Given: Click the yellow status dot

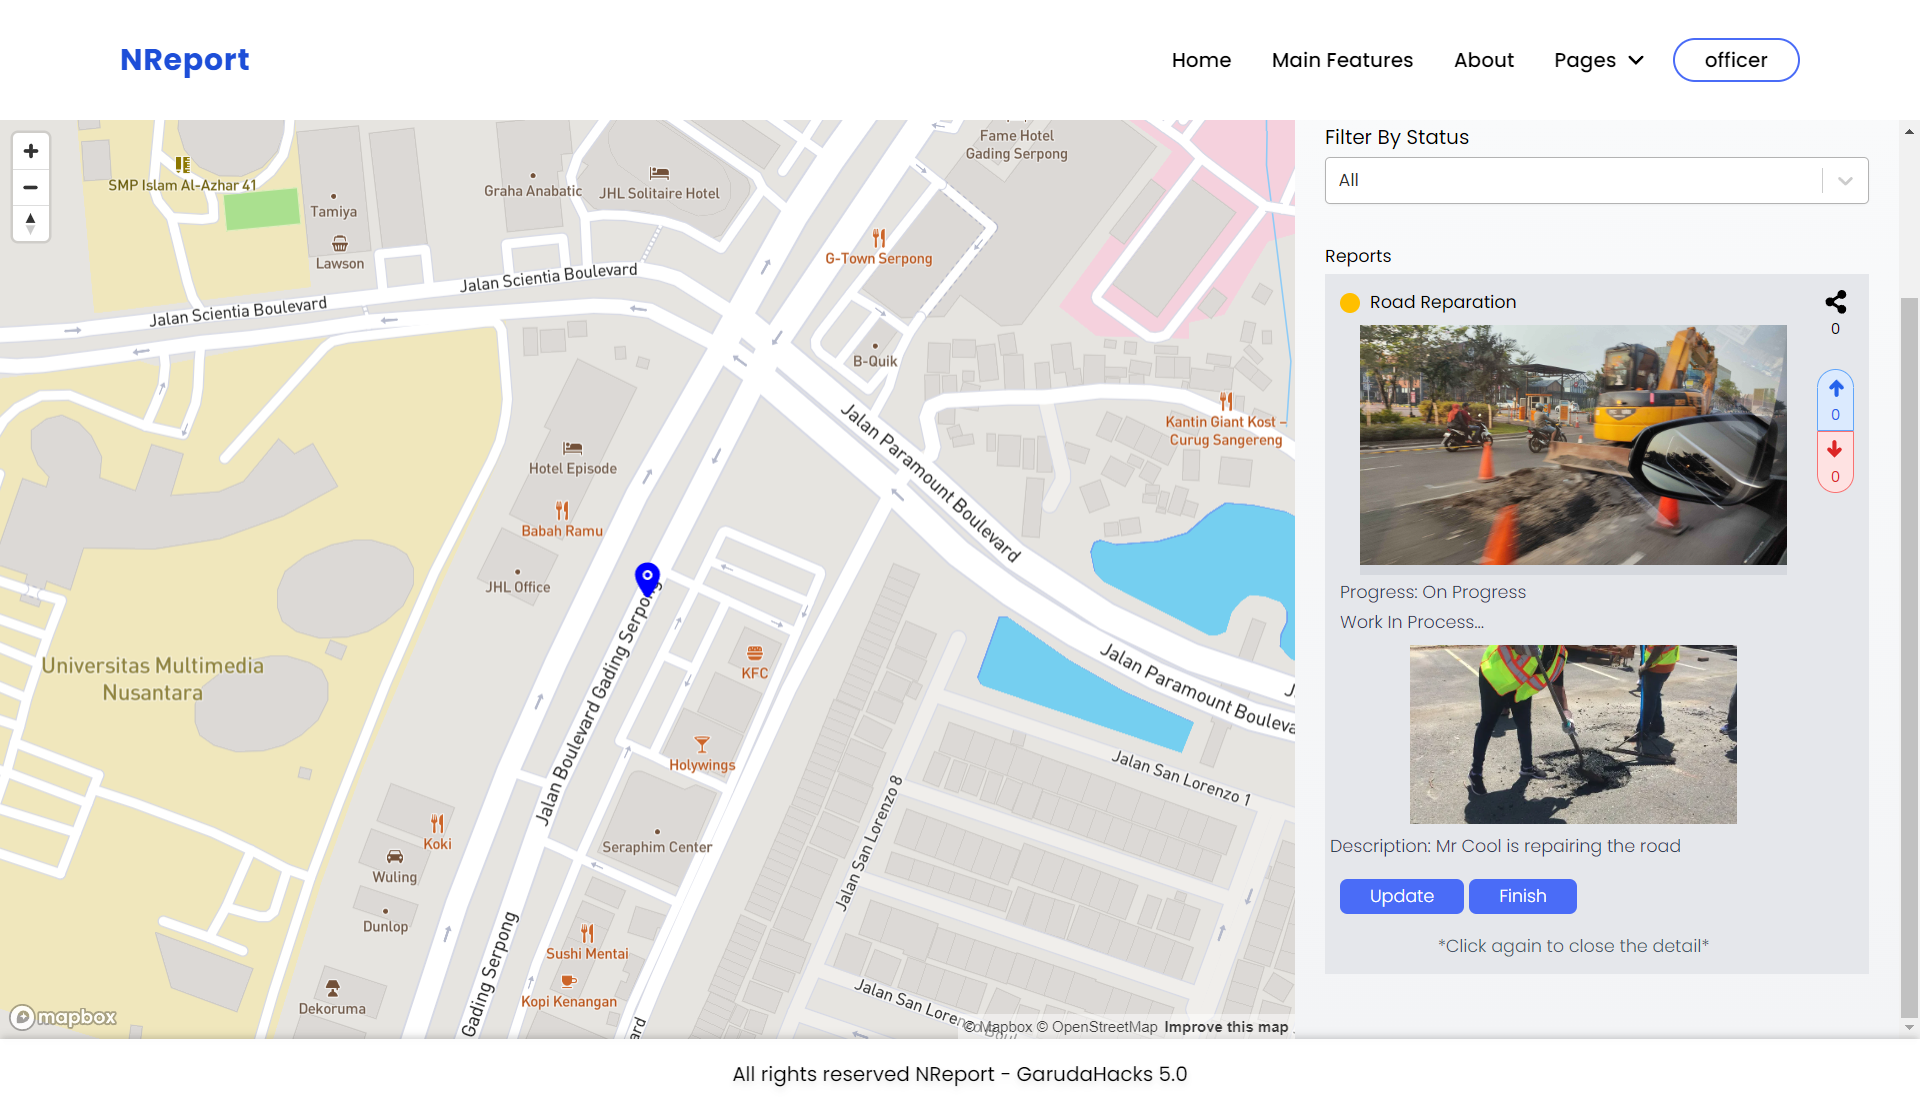Looking at the screenshot, I should point(1350,303).
